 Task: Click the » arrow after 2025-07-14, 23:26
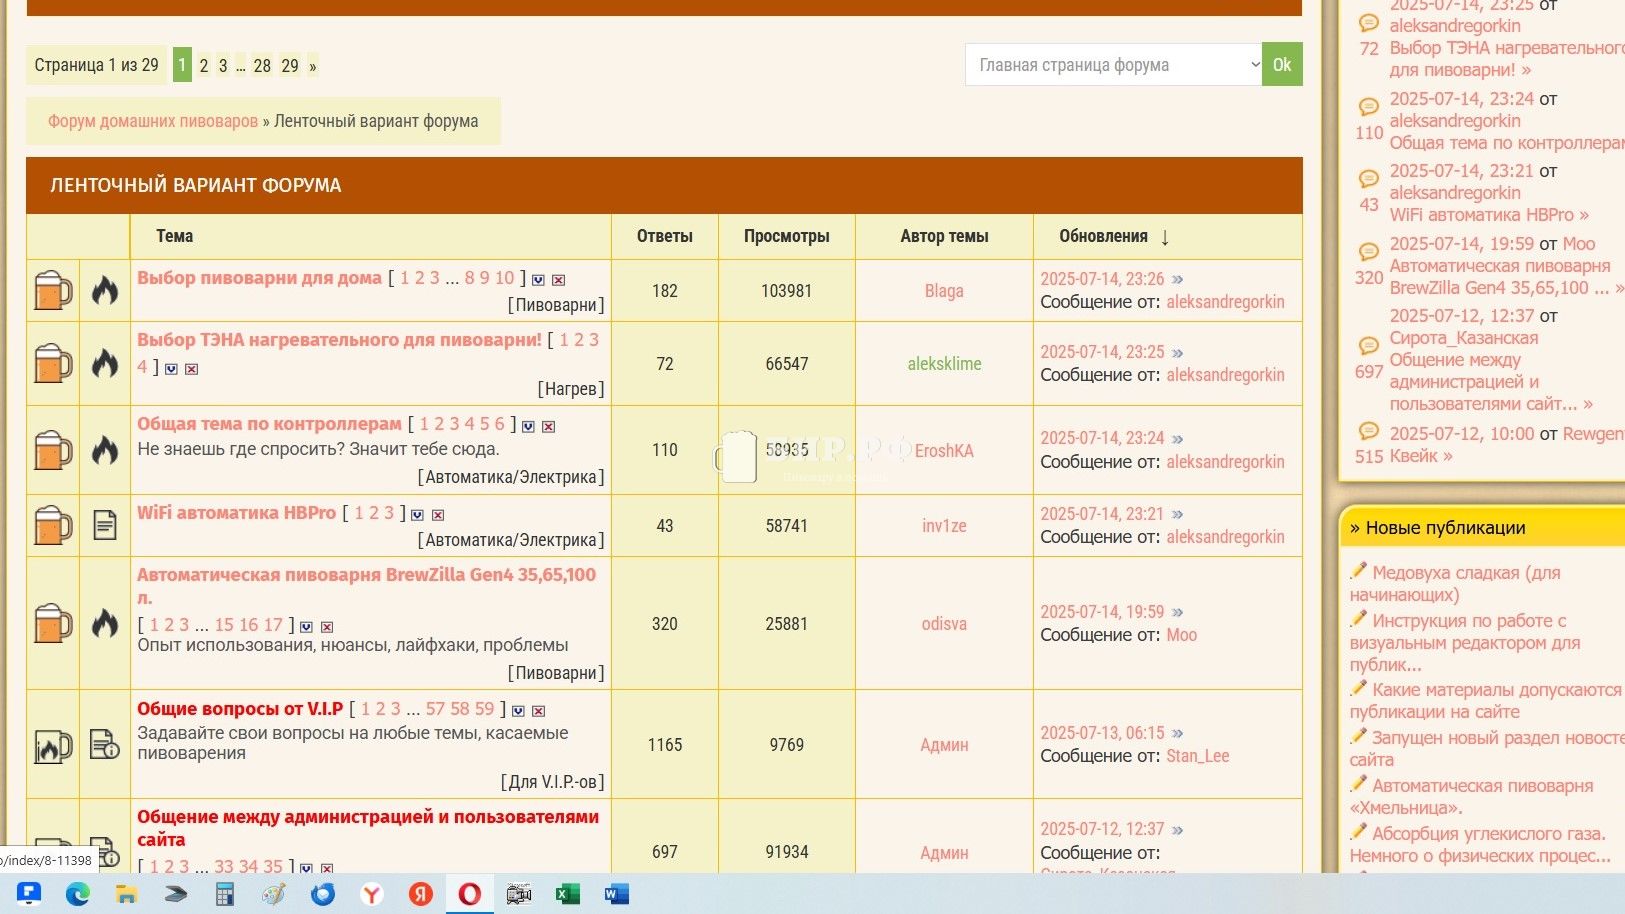coord(1177,279)
